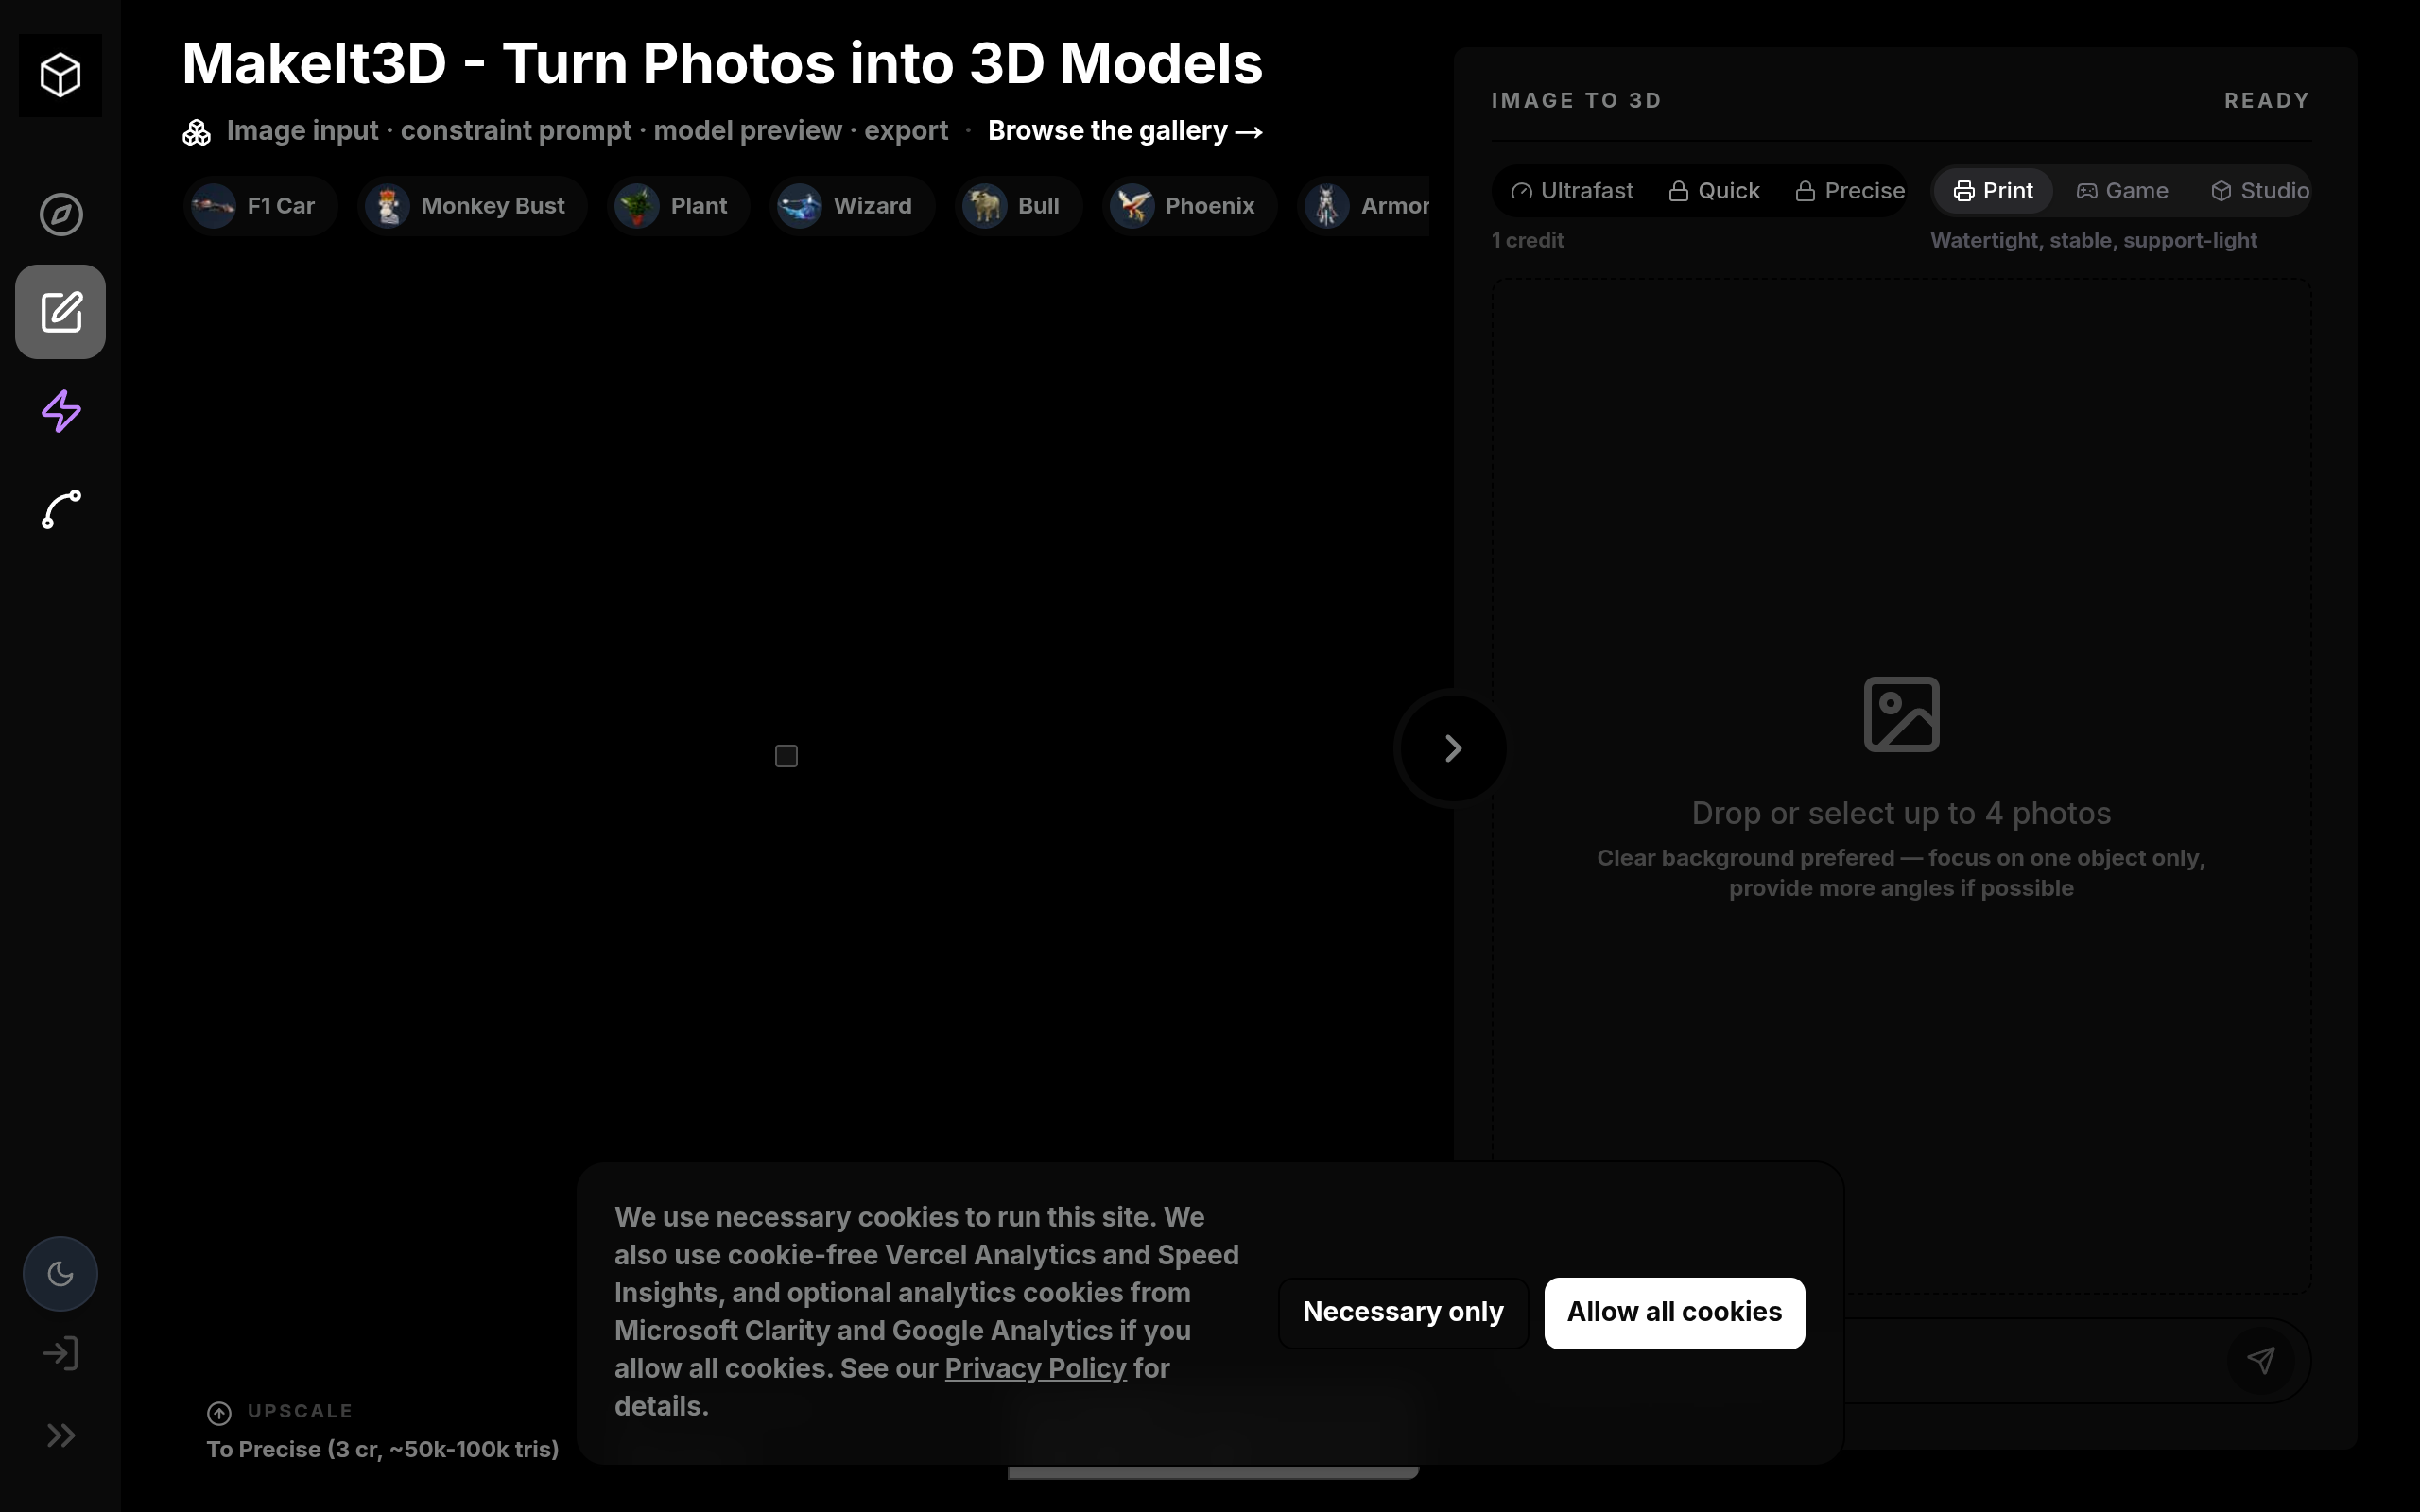
Task: Open the curve path icon in sidebar
Action: point(61,509)
